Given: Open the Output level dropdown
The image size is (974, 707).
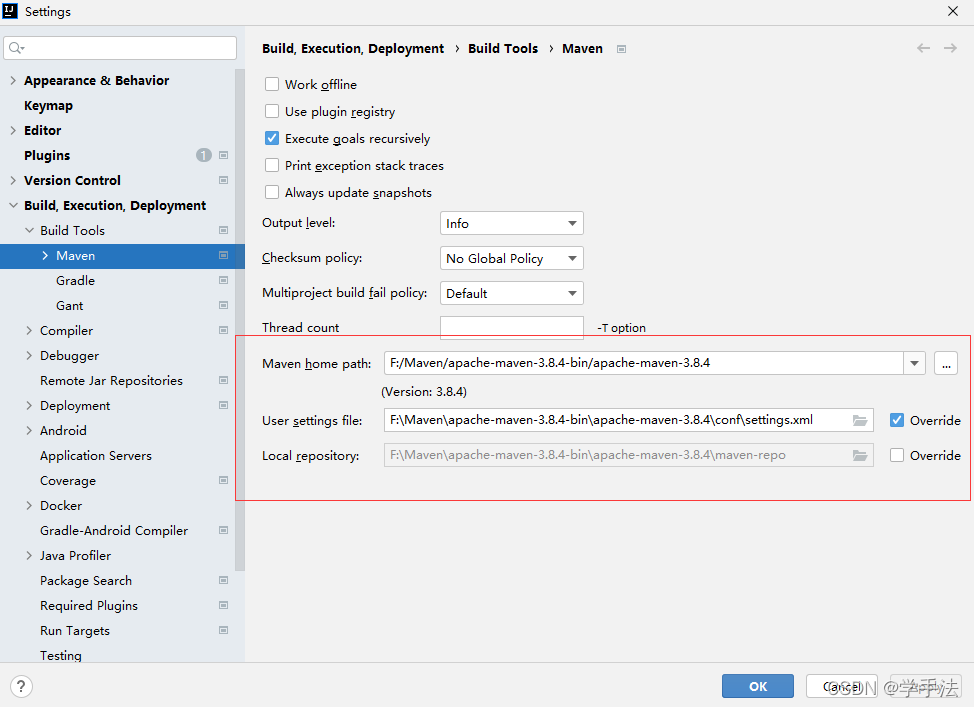Looking at the screenshot, I should point(511,223).
